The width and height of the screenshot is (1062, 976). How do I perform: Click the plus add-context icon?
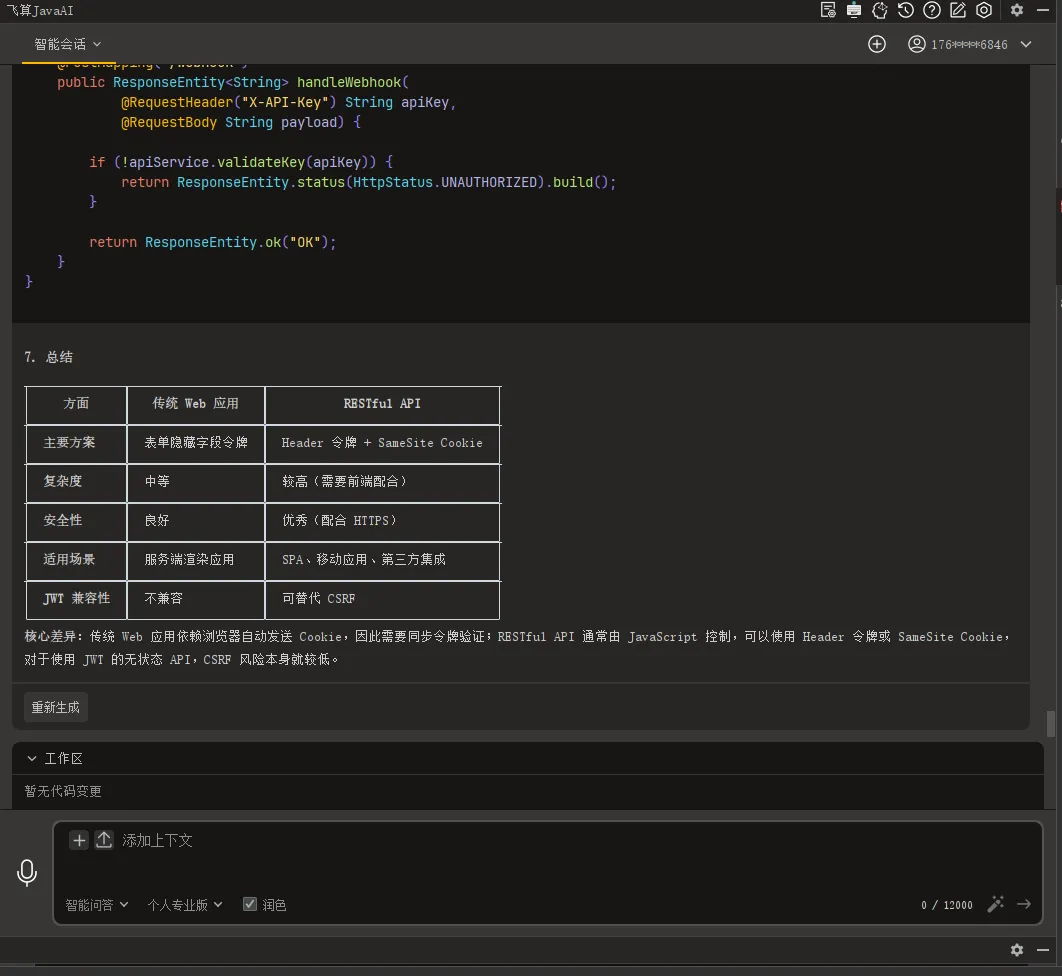(x=79, y=841)
